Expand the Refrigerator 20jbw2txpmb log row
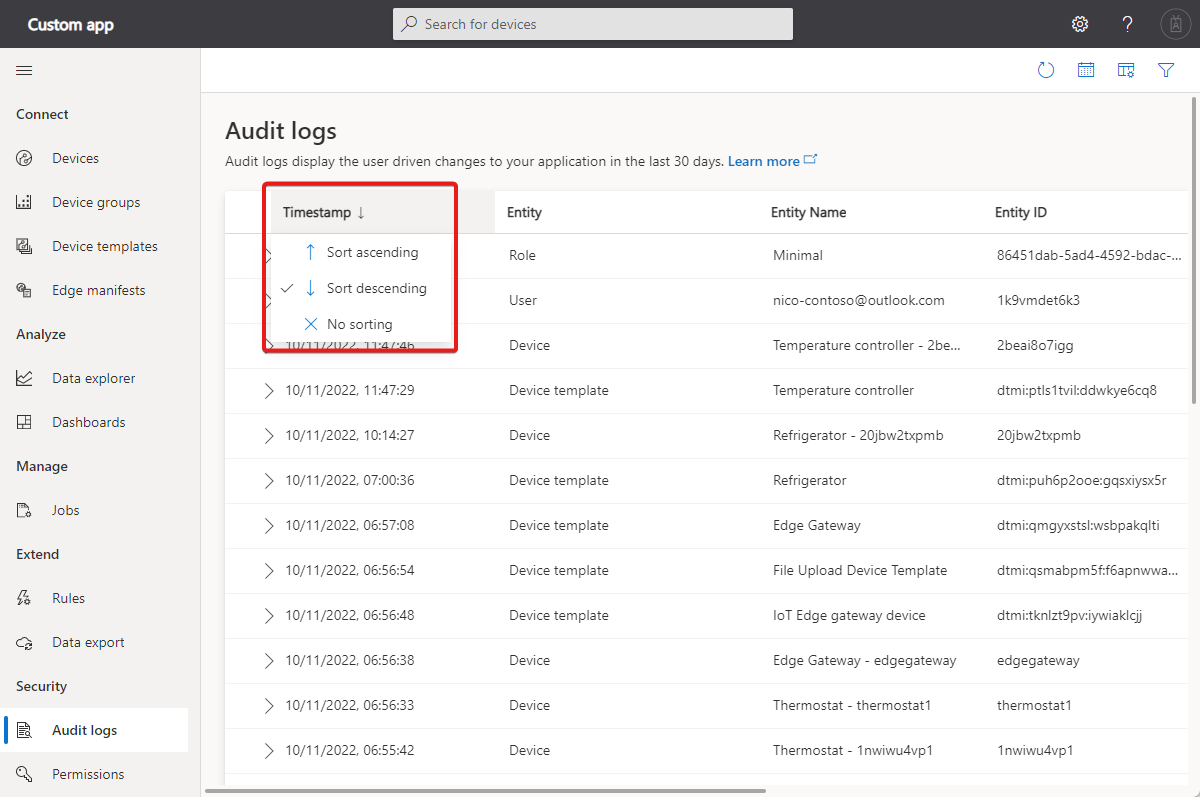 click(268, 435)
